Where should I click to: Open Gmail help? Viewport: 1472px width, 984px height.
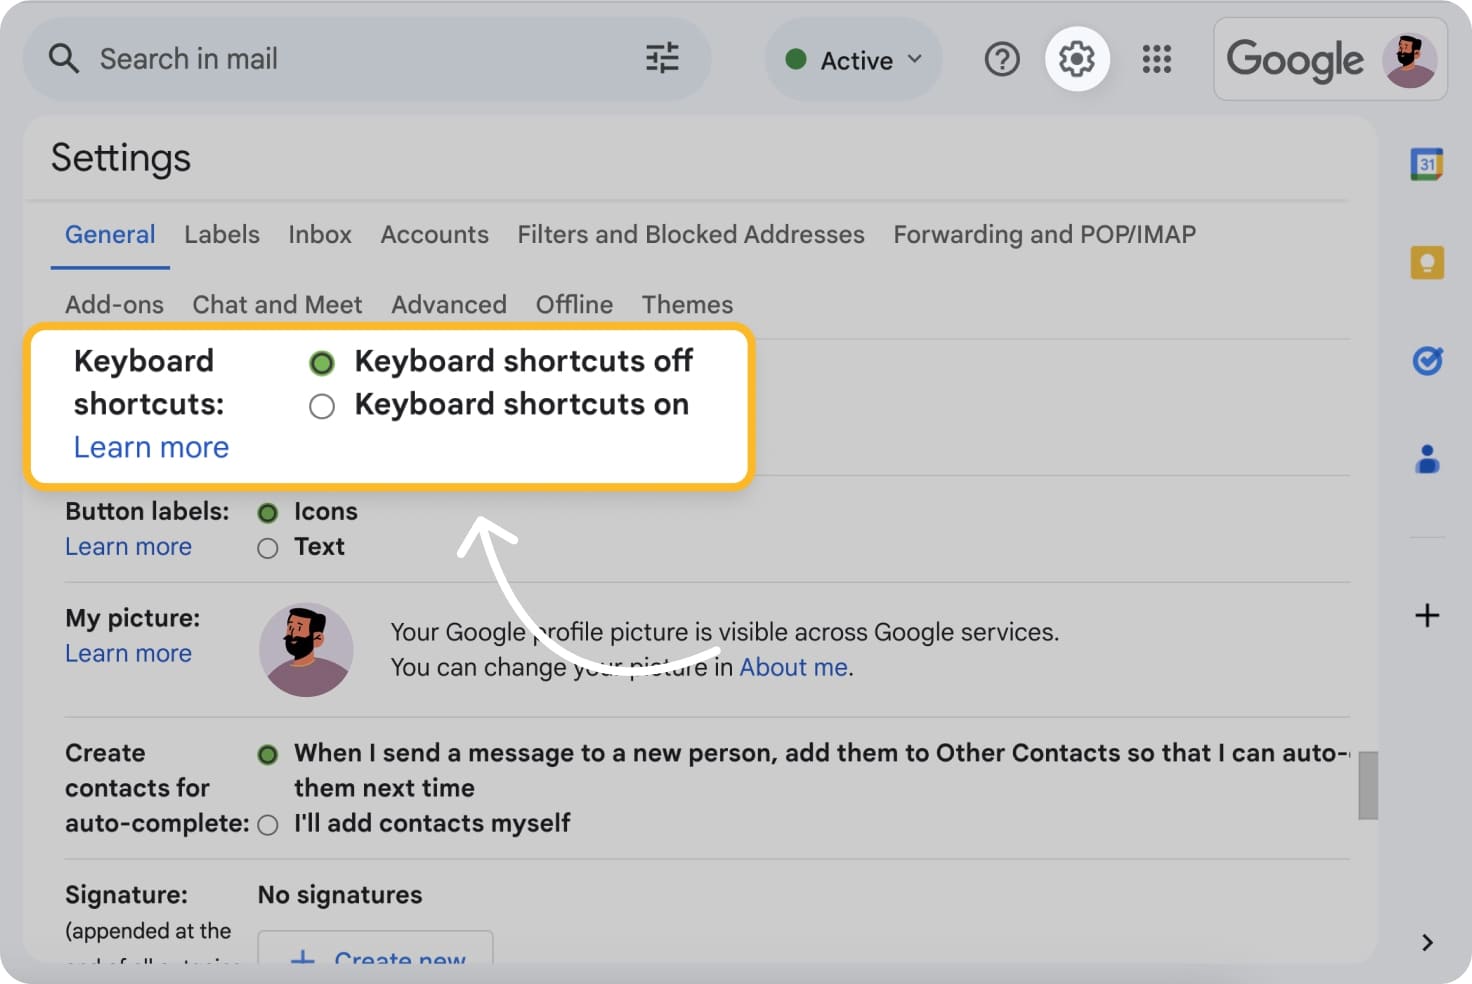pos(1001,59)
